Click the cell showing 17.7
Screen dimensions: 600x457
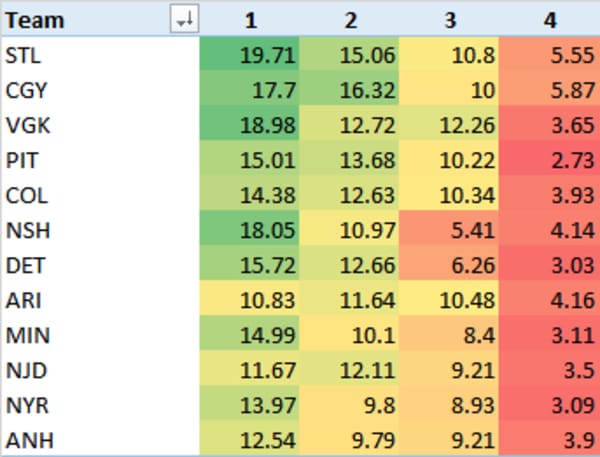249,88
